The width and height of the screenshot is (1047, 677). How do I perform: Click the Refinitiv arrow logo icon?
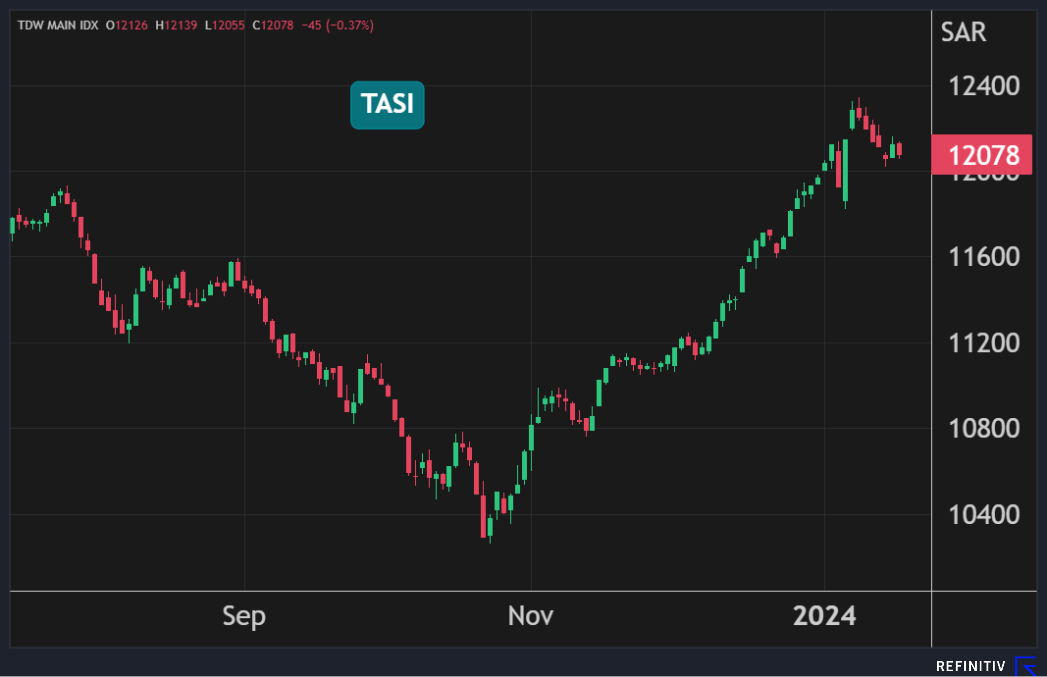click(1026, 665)
